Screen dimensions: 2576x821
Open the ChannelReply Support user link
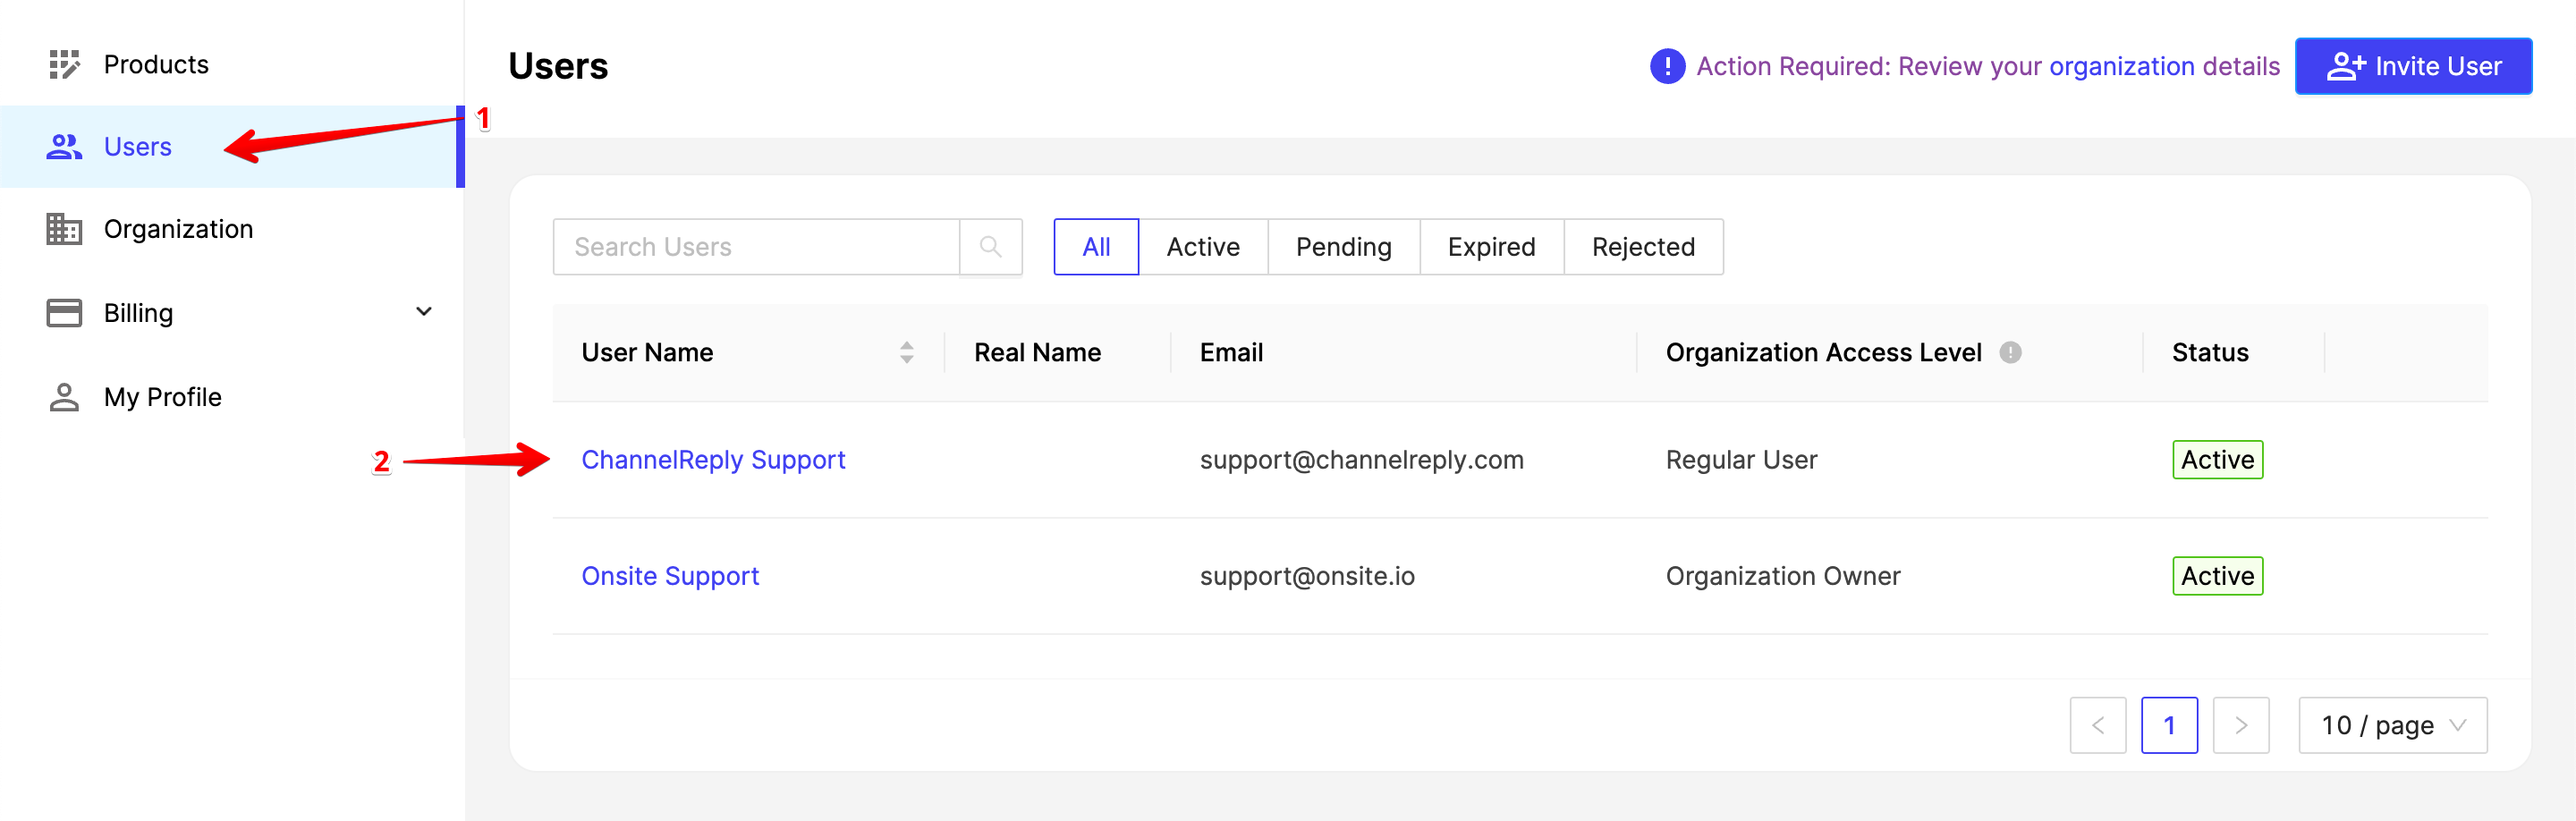point(713,460)
